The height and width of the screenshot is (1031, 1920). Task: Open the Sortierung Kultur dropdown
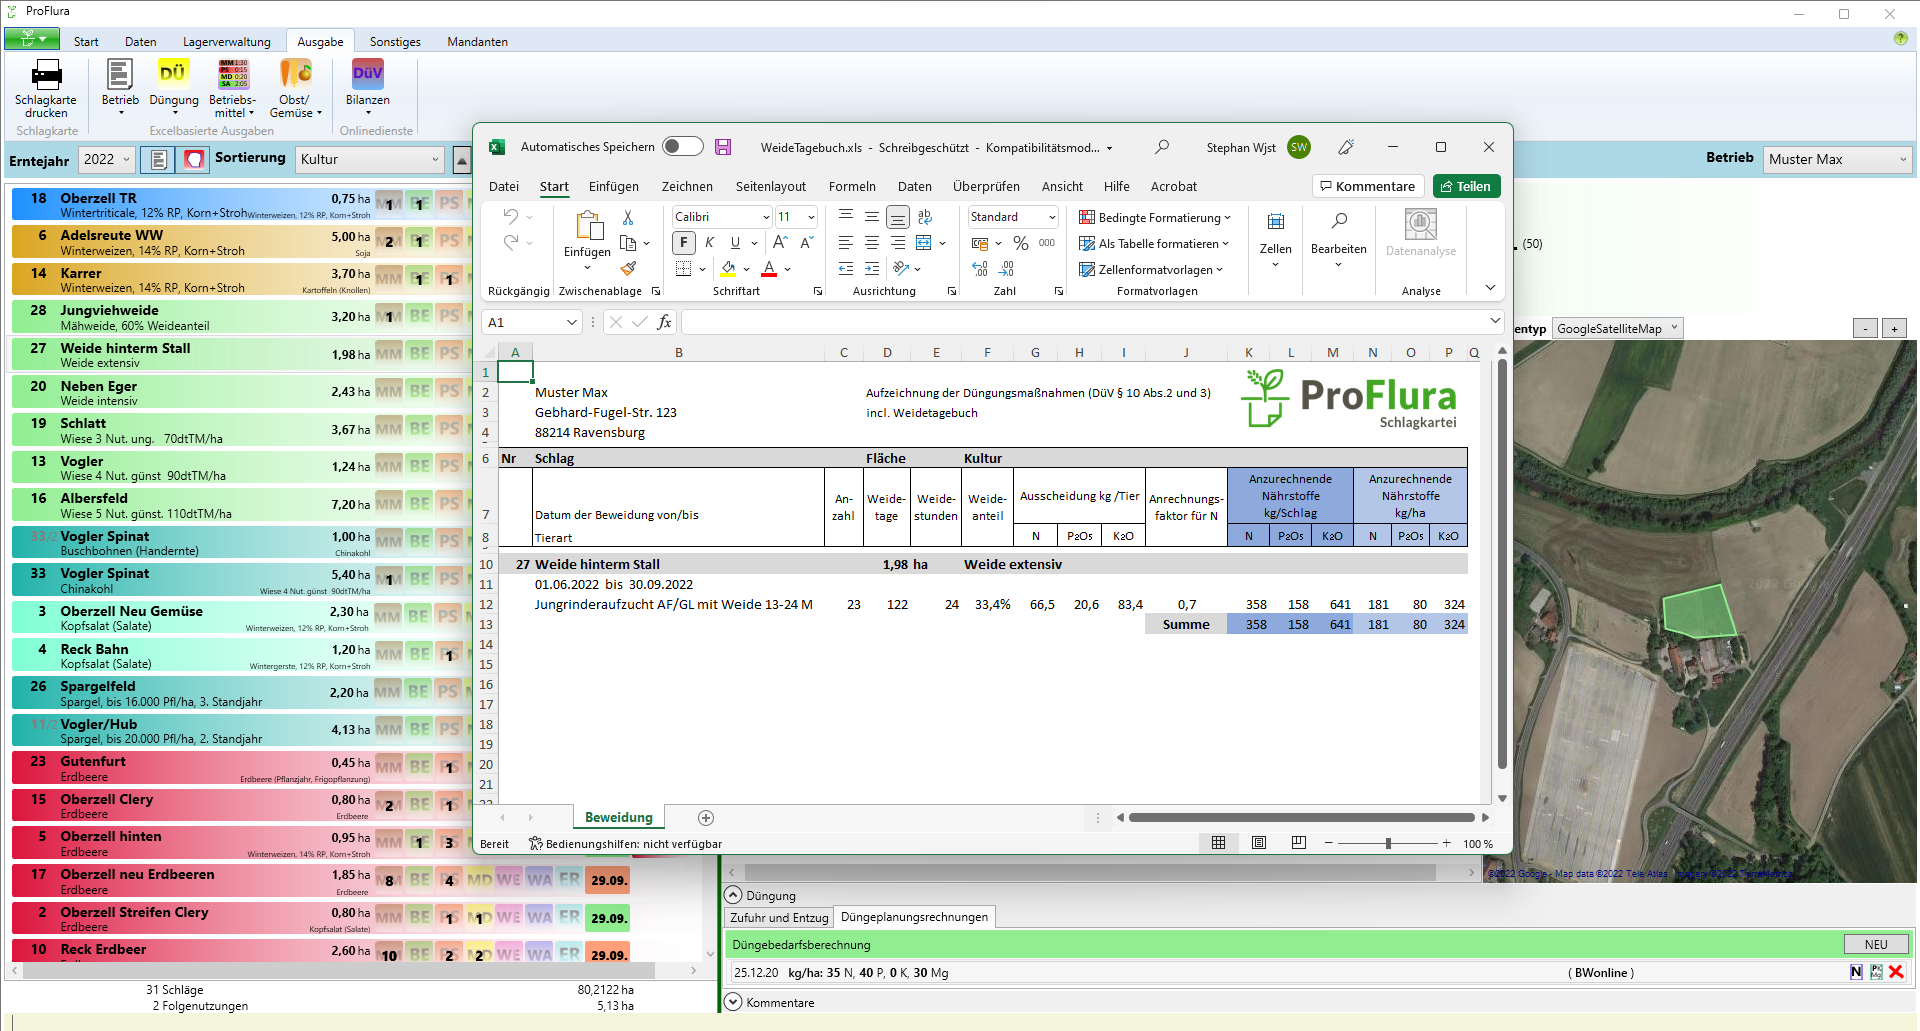tap(370, 159)
